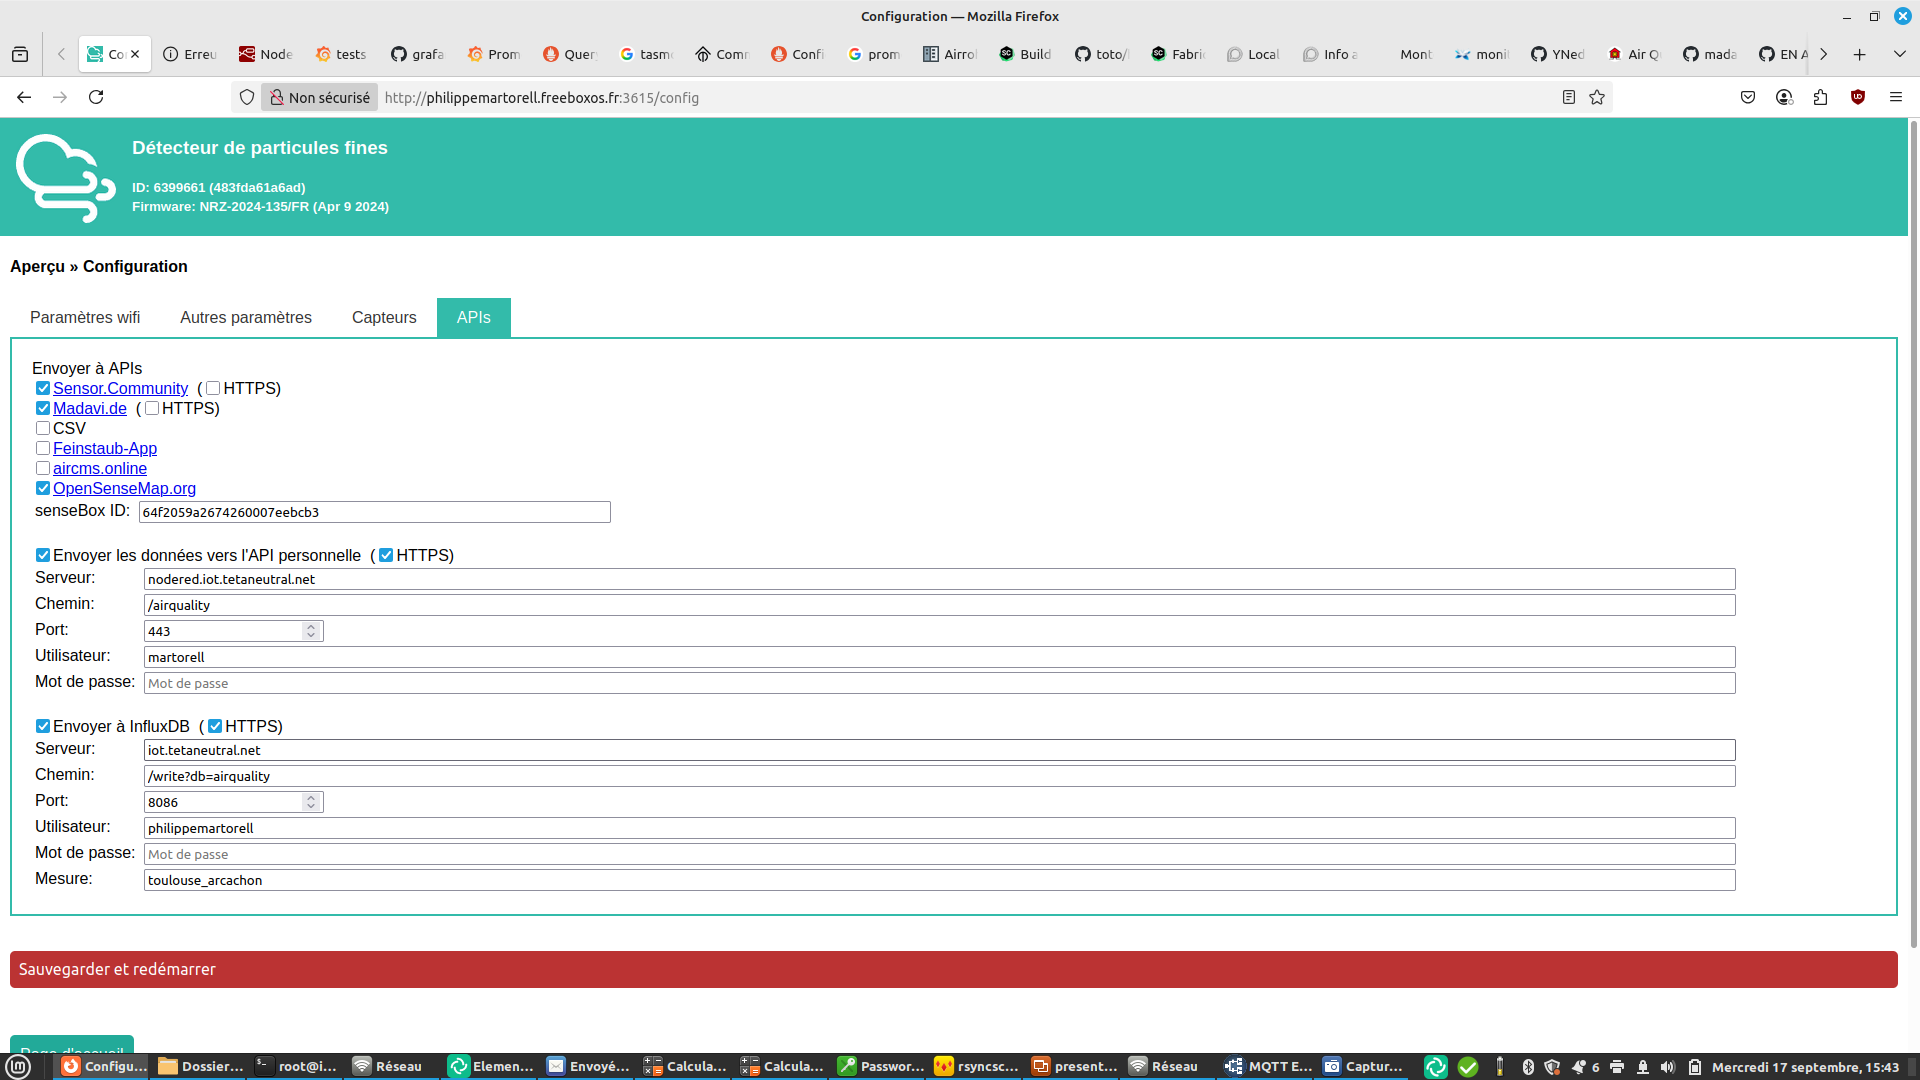
Task: Open the OpenSenseMap.org link
Action: tap(124, 488)
